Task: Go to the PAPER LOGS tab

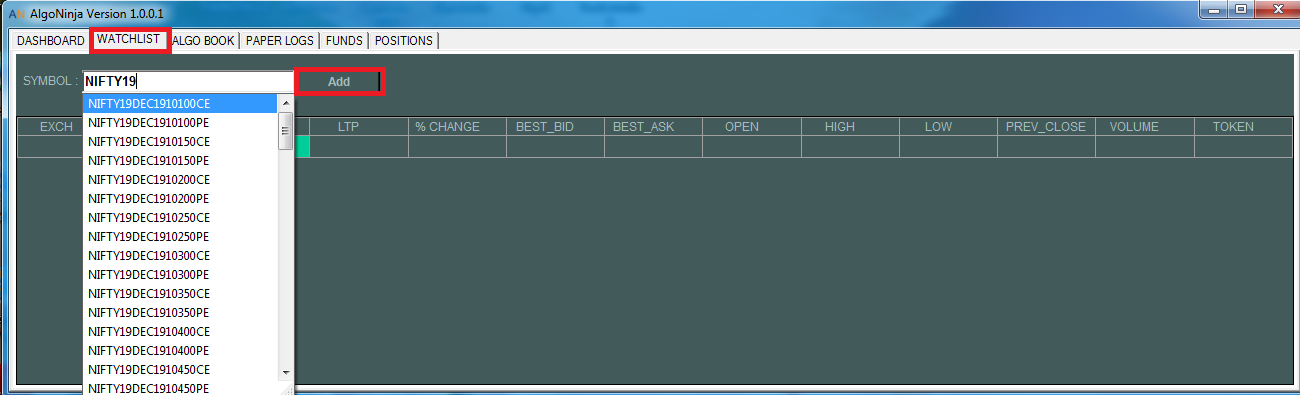Action: 280,41
